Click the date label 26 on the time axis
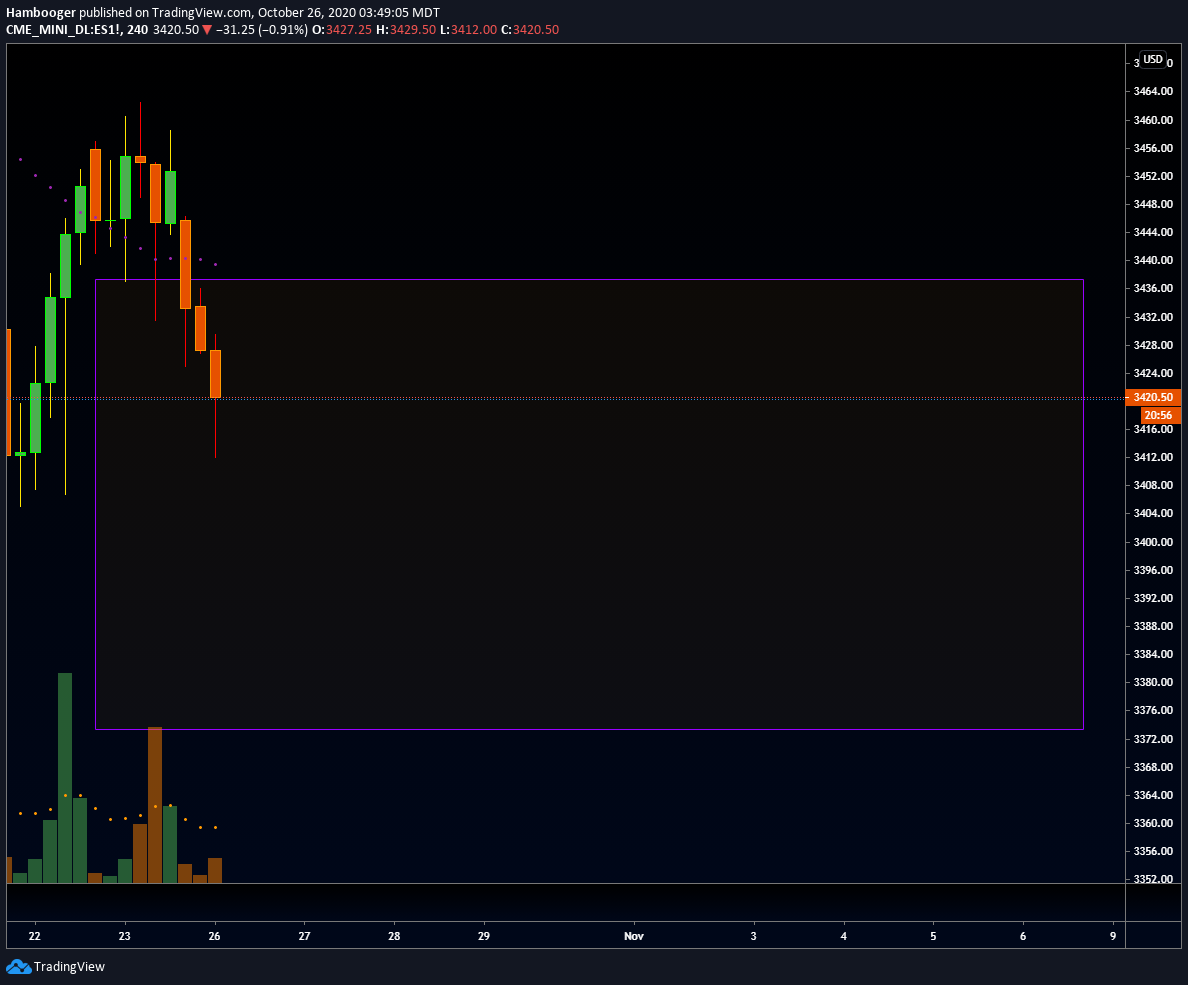 click(214, 936)
